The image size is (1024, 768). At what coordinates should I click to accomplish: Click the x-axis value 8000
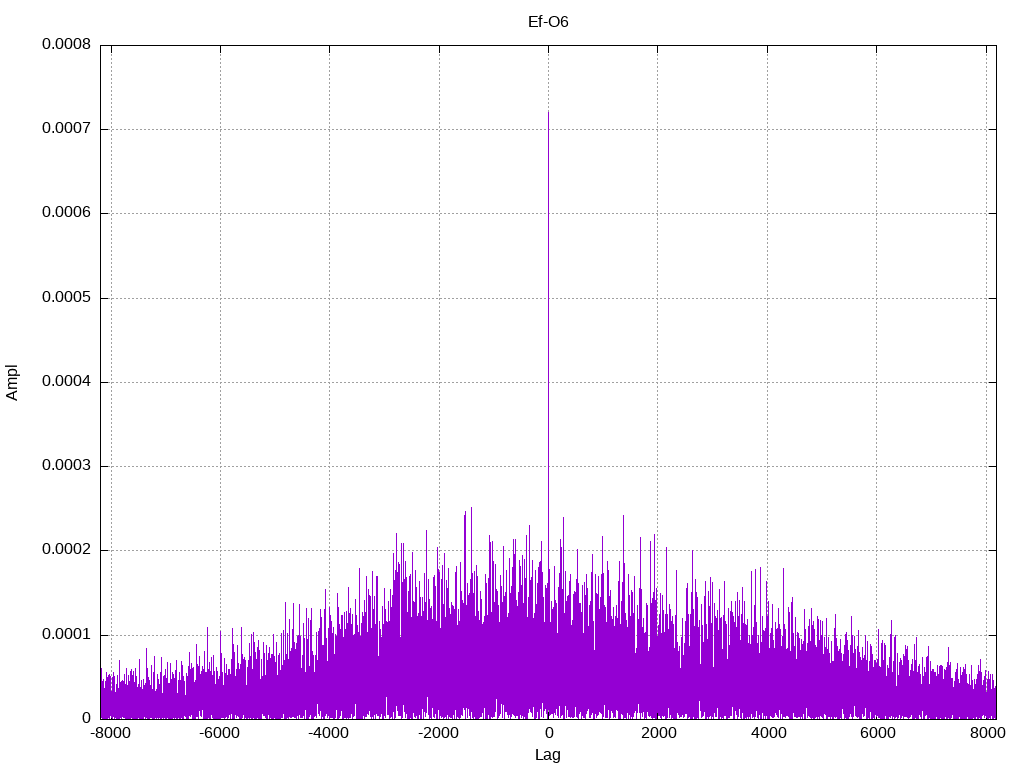986,734
